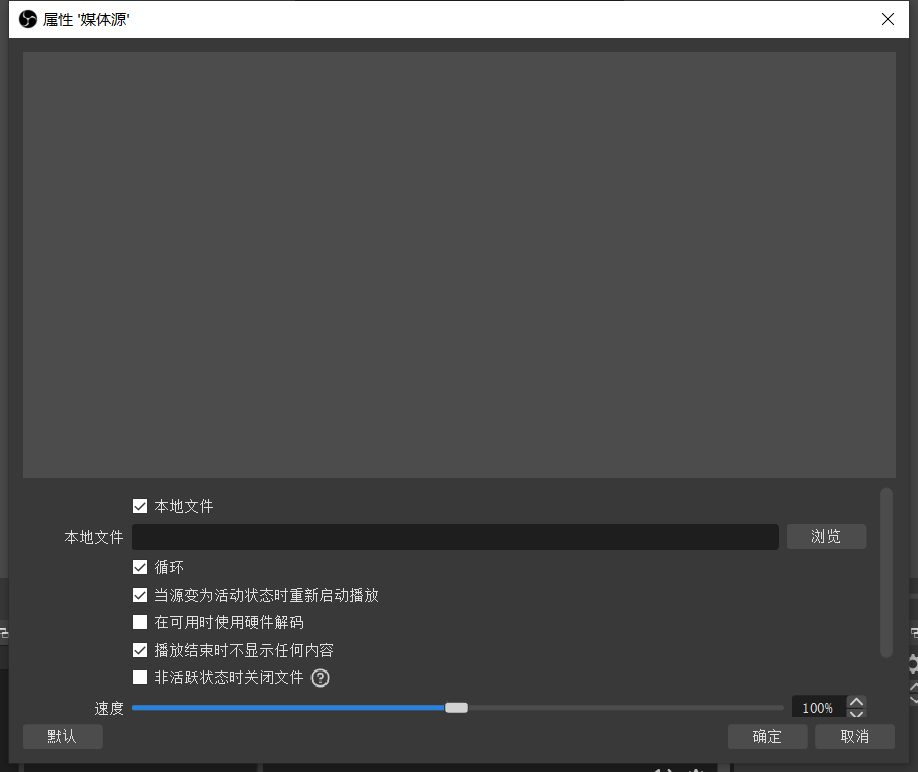Click the 确定 OK button
Viewport: 918px width, 772px height.
[767, 736]
